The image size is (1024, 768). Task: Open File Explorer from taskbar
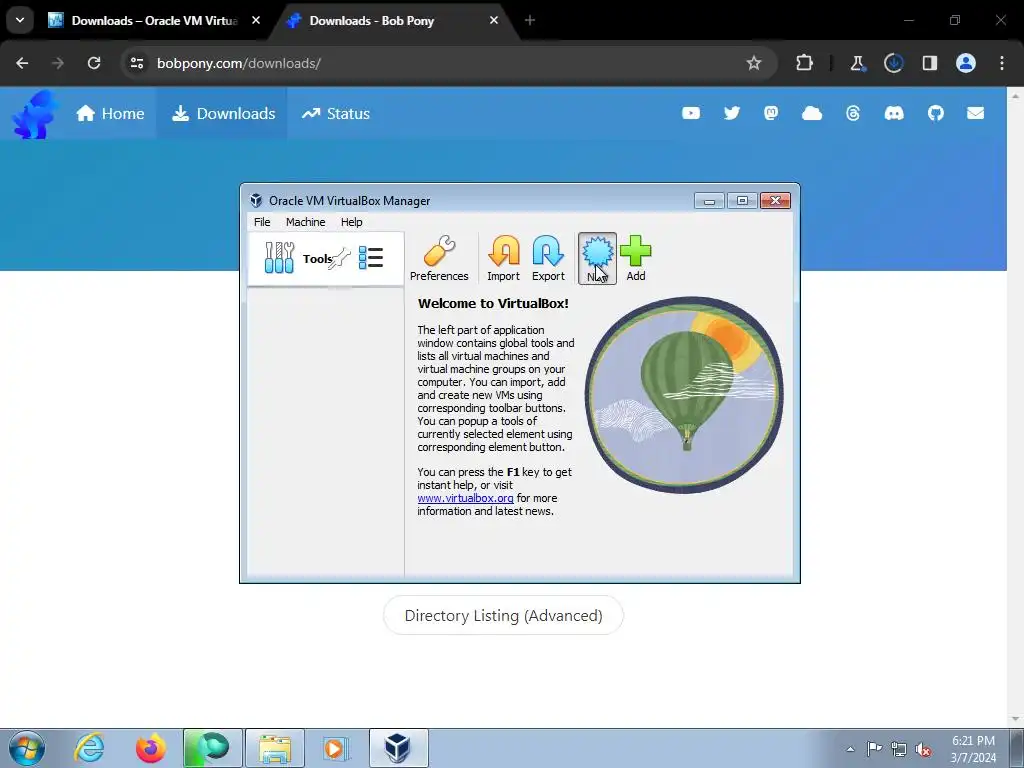coord(275,748)
